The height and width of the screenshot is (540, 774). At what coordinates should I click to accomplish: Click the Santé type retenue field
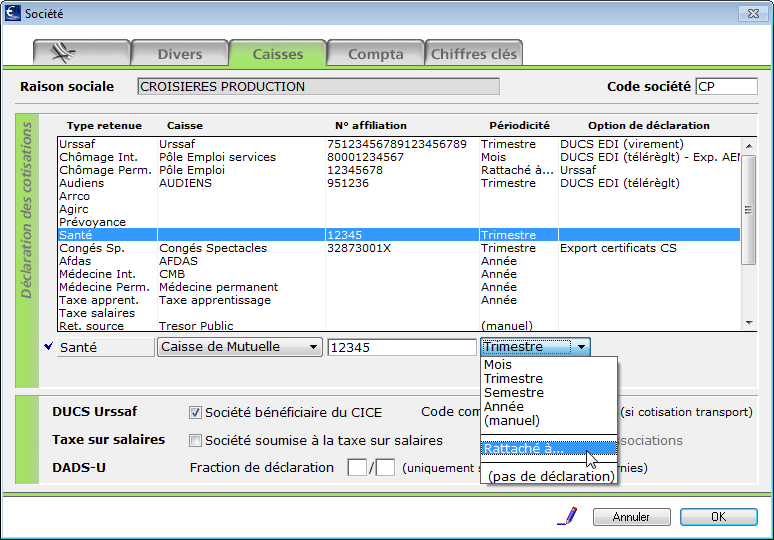click(x=106, y=347)
